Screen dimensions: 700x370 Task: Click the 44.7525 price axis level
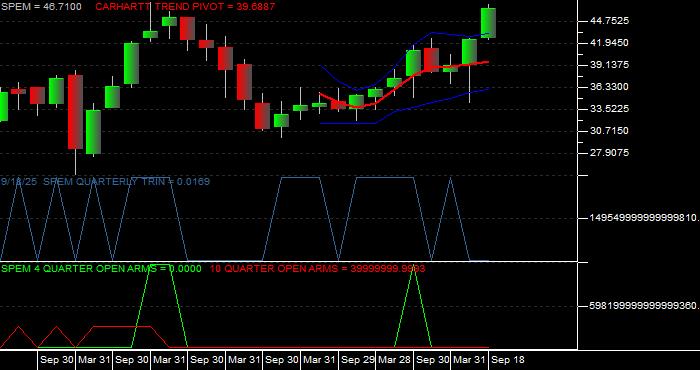coord(609,21)
